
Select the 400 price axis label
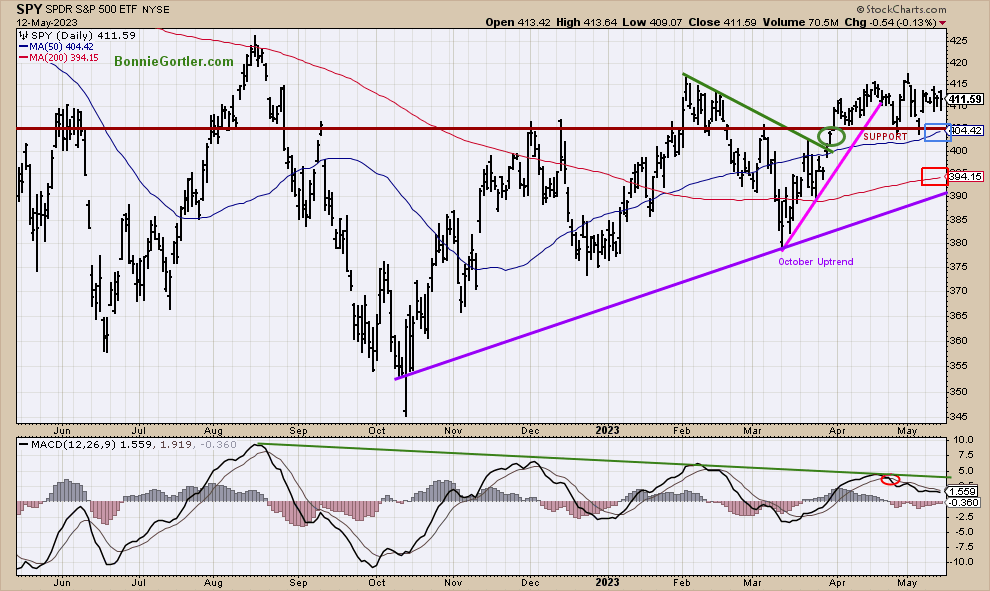tap(958, 151)
